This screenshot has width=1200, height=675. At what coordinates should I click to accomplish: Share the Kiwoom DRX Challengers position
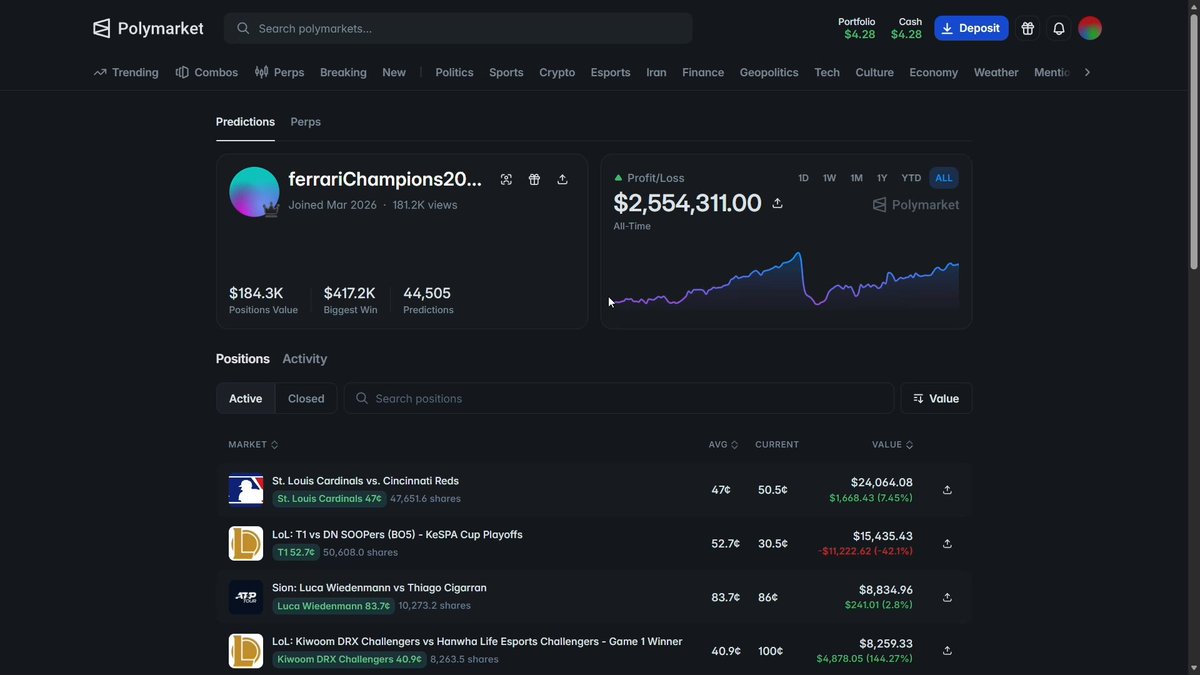[x=947, y=651]
